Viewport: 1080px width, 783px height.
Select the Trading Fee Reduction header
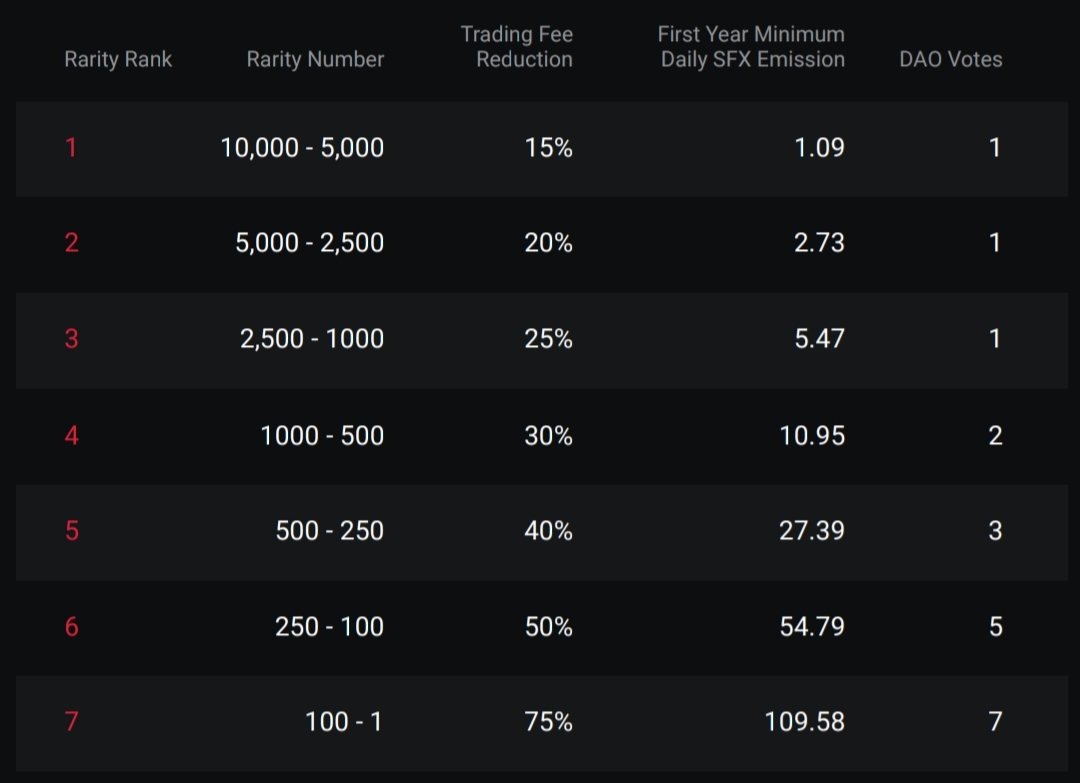[517, 46]
